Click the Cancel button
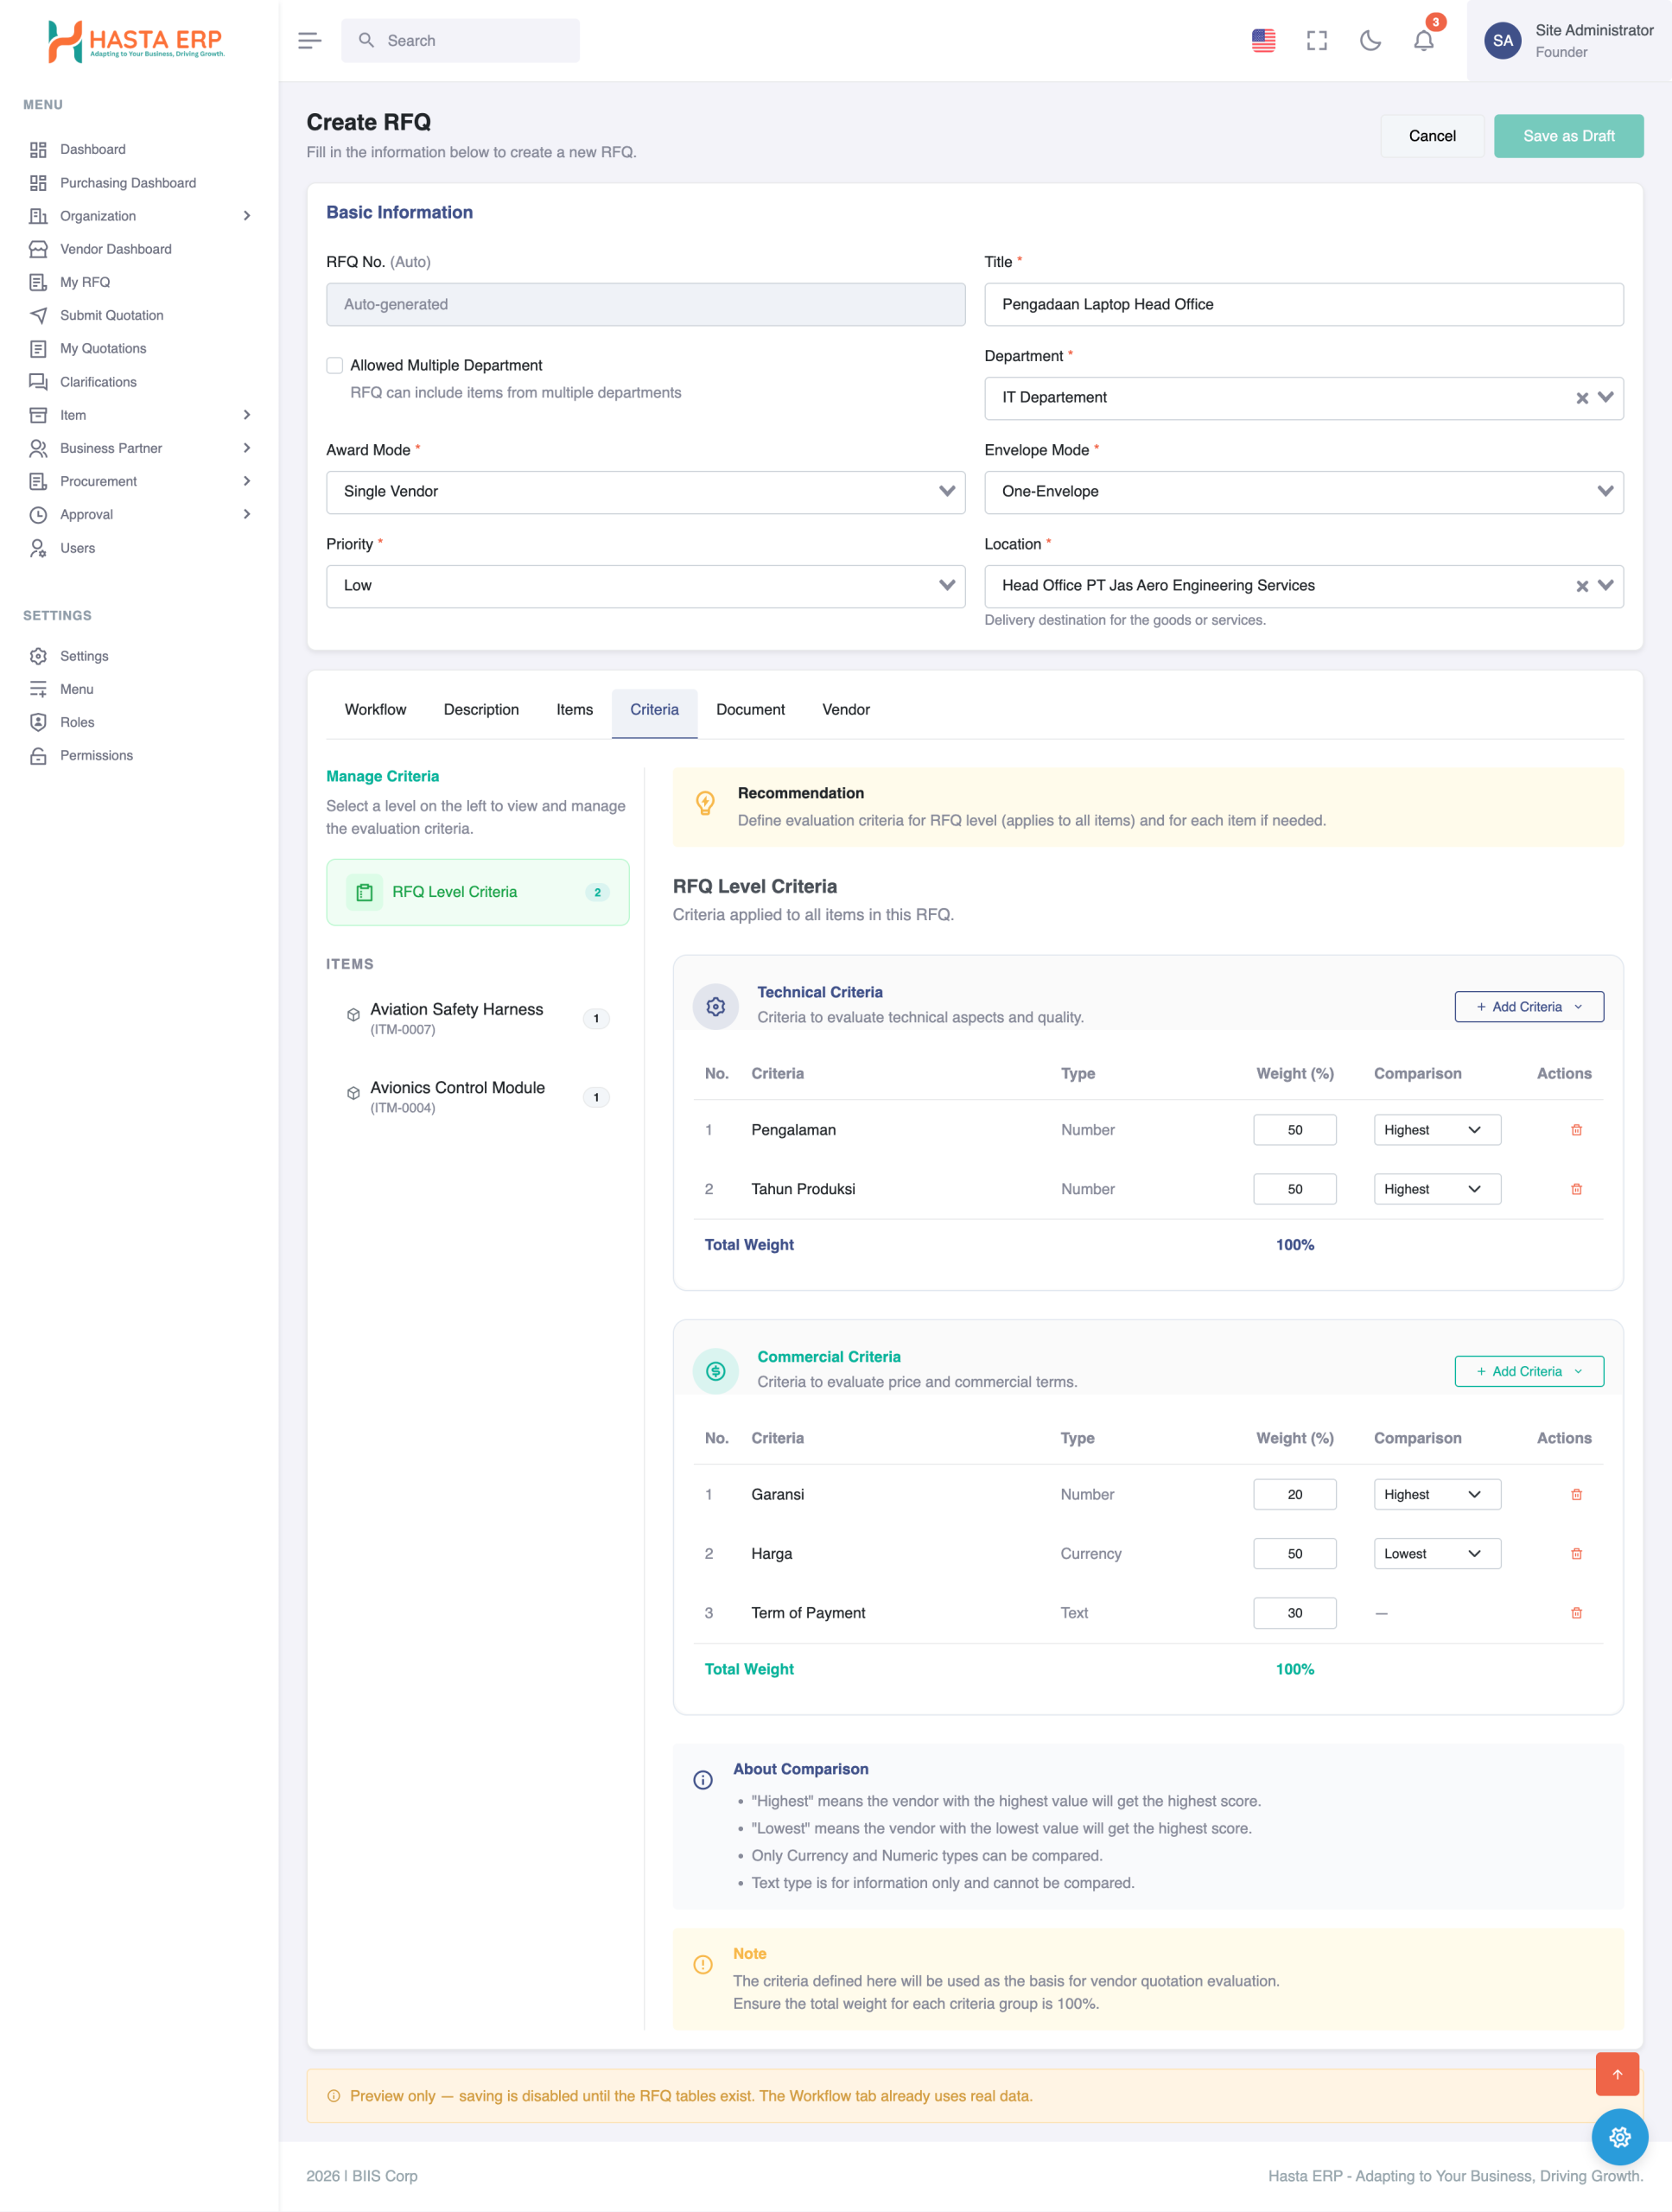 1432,136
